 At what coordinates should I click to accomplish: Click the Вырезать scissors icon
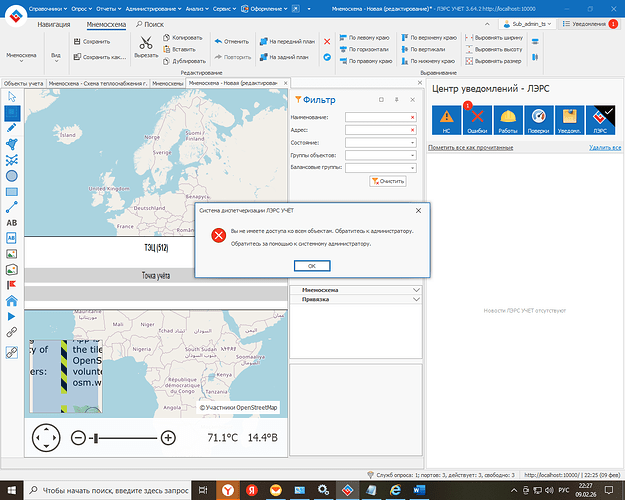pos(146,46)
